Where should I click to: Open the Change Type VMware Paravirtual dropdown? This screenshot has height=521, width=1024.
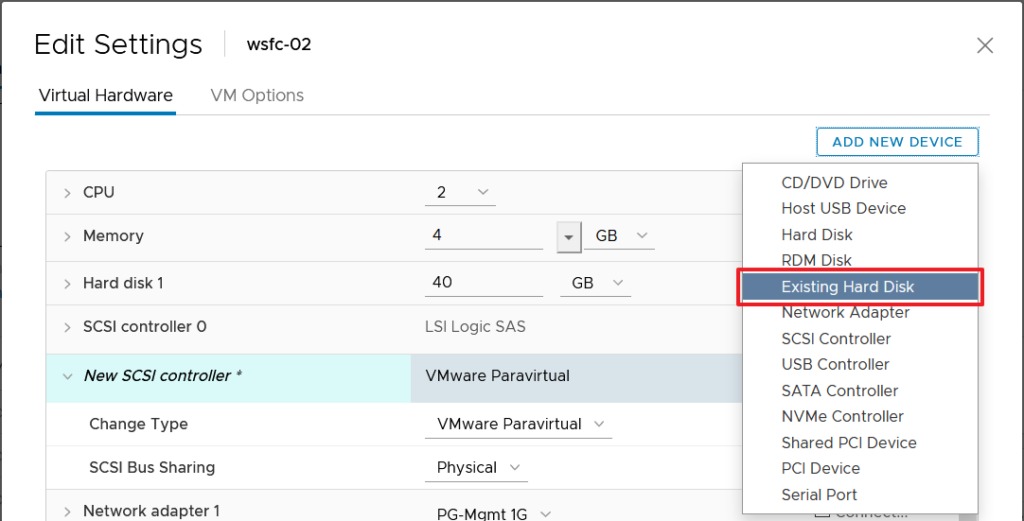[x=518, y=424]
